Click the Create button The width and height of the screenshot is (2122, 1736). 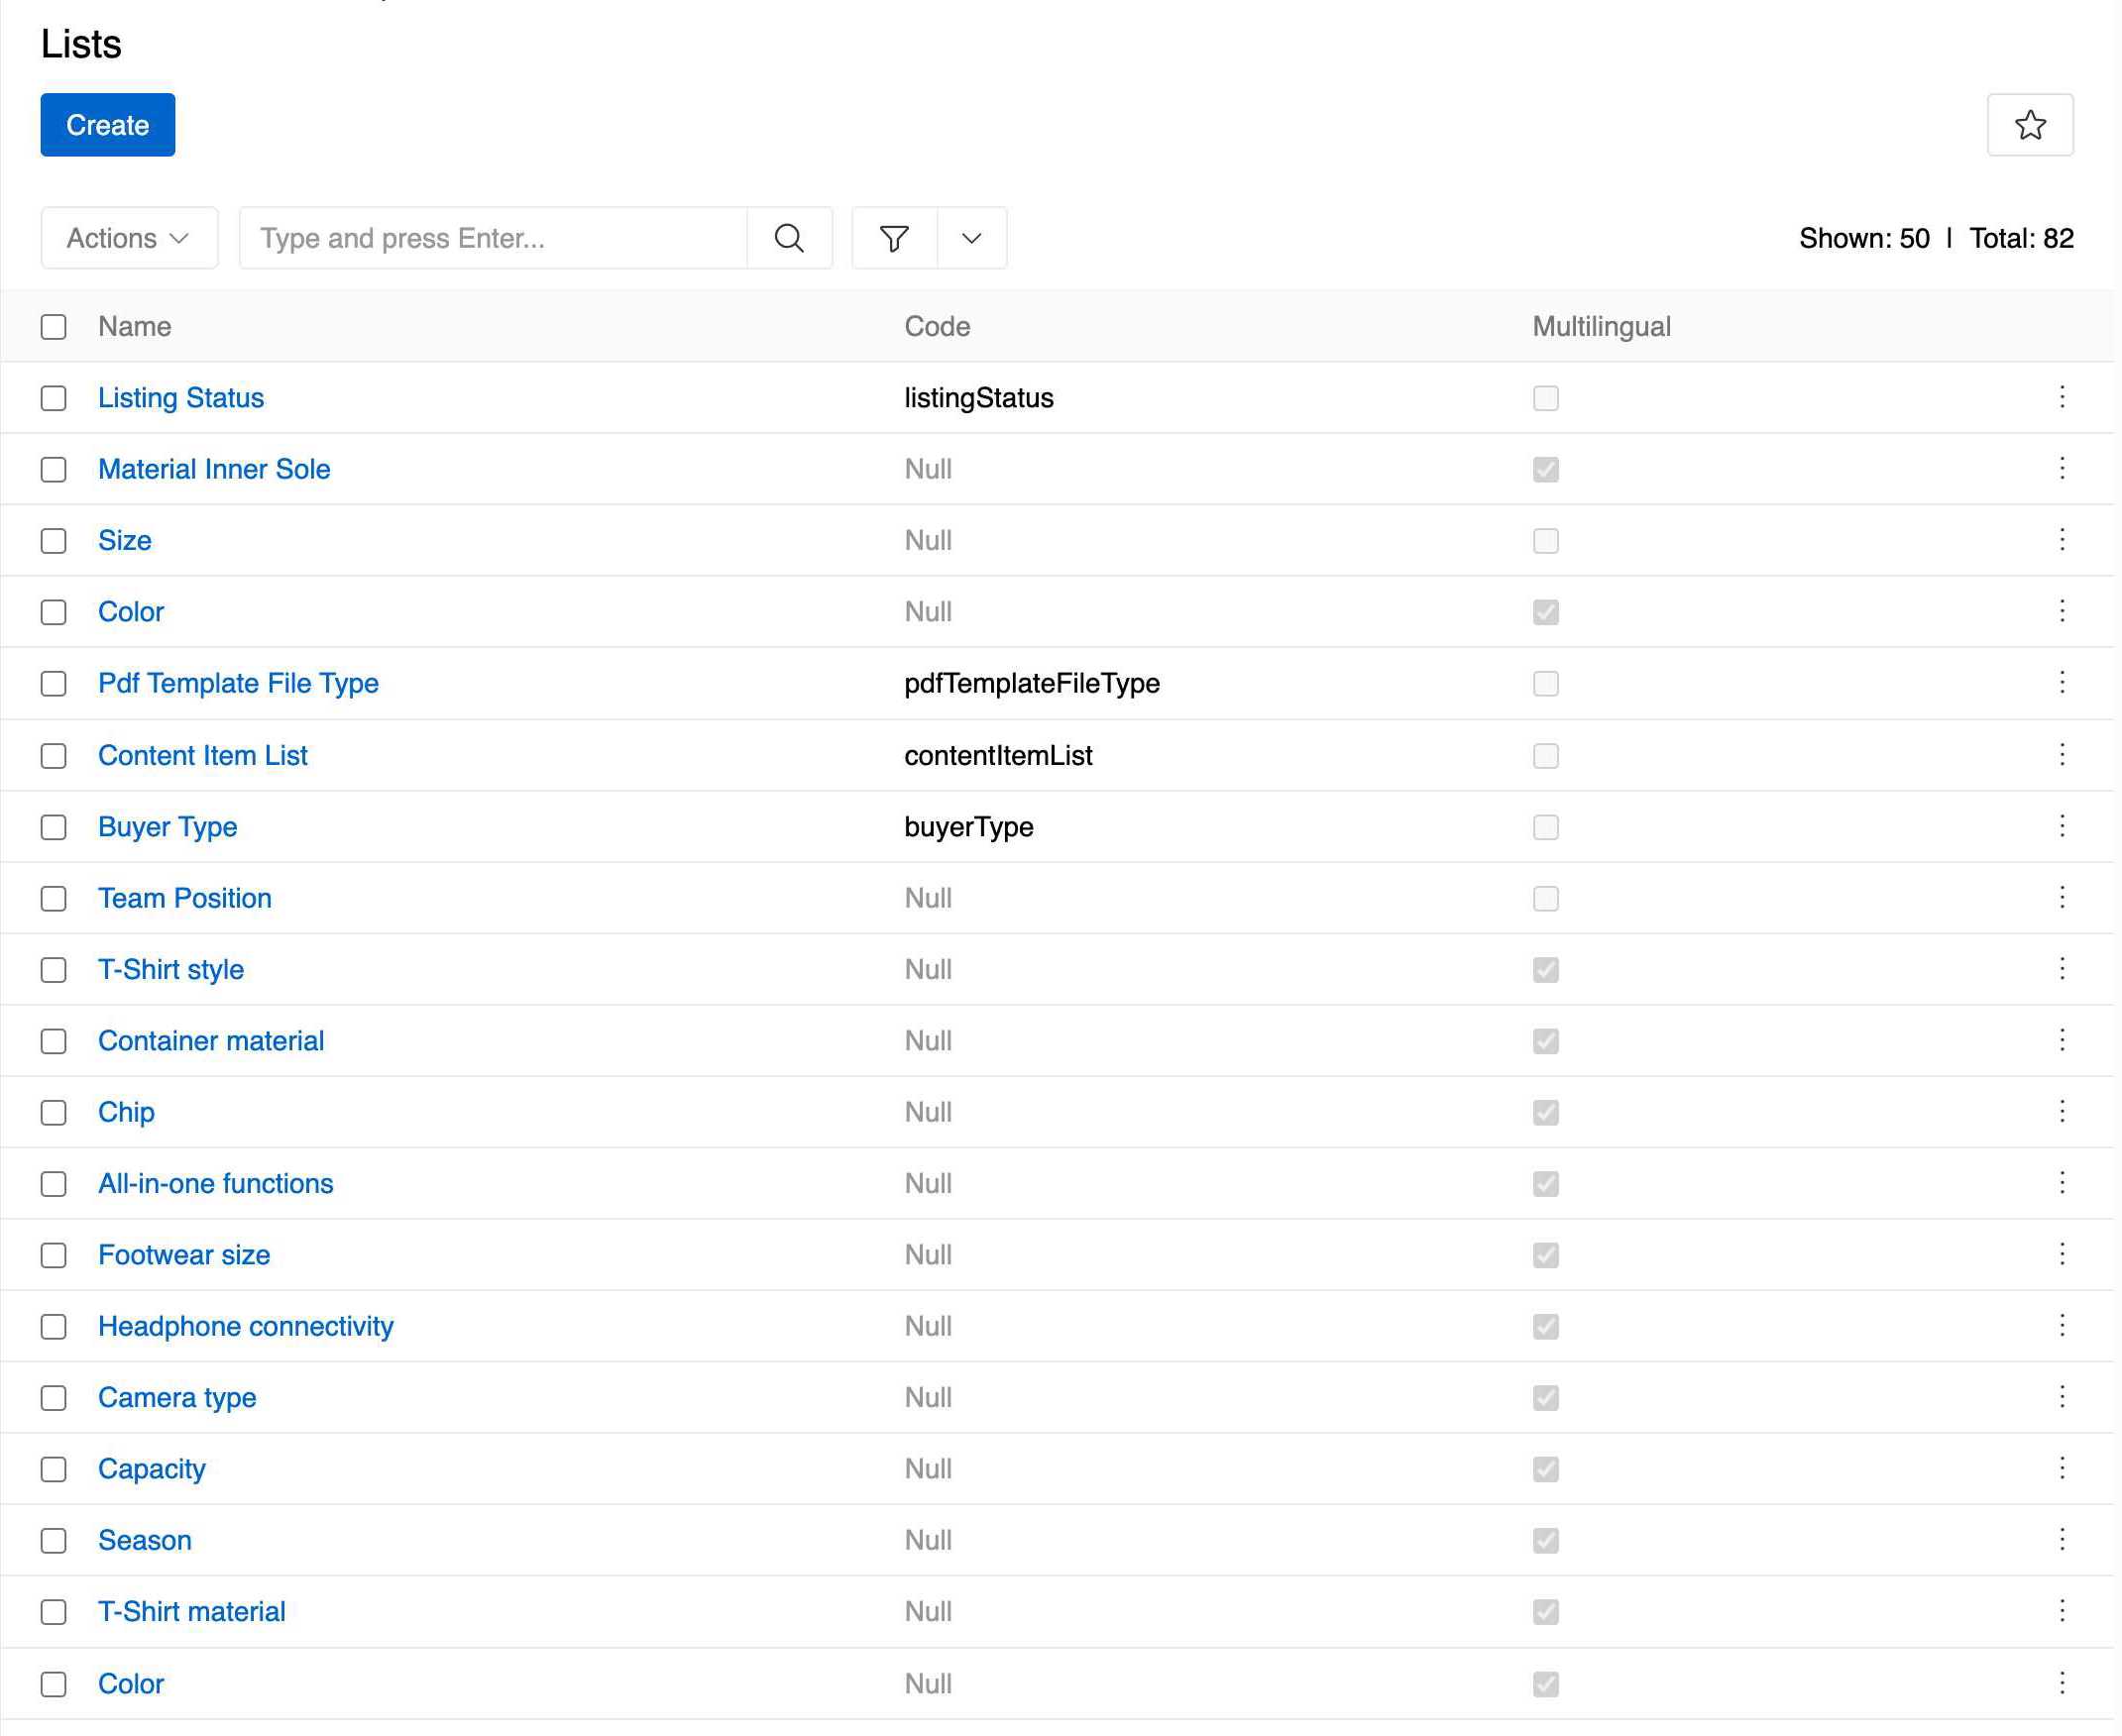pos(107,124)
